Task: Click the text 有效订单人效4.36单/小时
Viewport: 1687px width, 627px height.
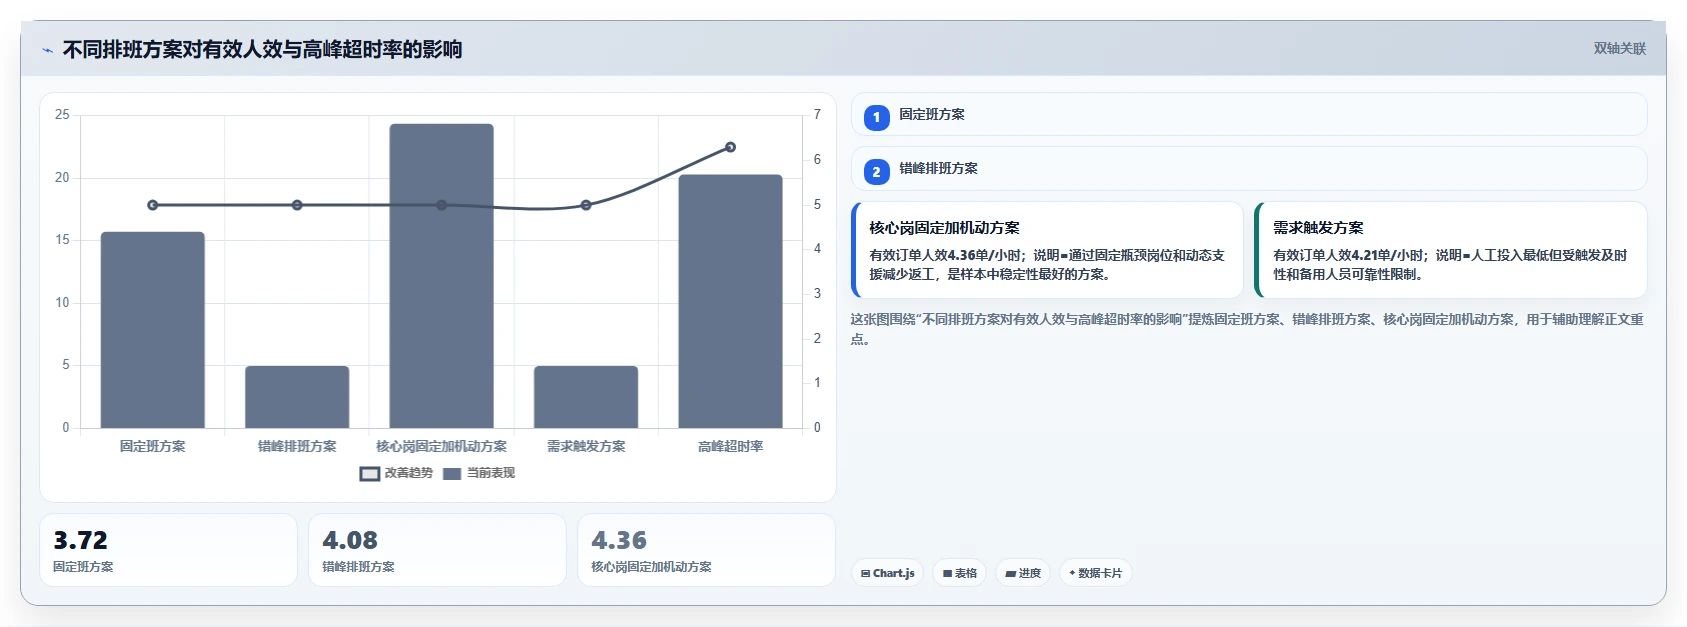Action: 947,255
